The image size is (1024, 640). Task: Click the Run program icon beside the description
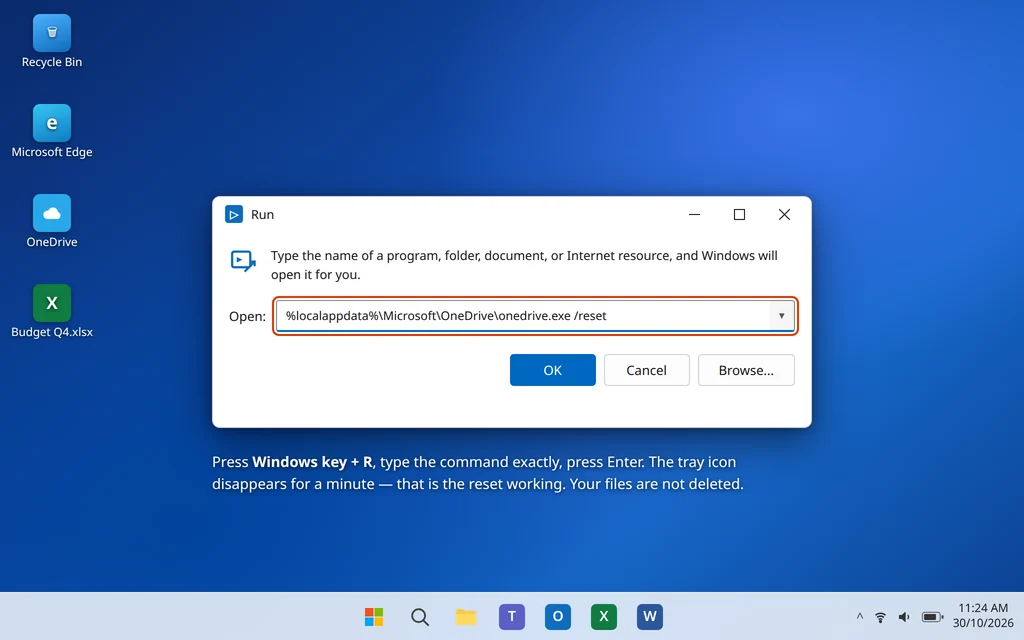pos(243,261)
